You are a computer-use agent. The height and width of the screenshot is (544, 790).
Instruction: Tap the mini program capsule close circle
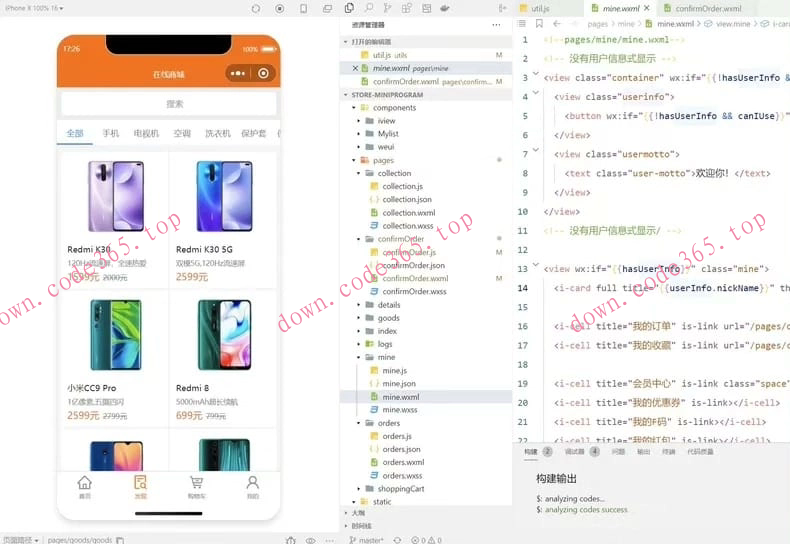(x=263, y=74)
